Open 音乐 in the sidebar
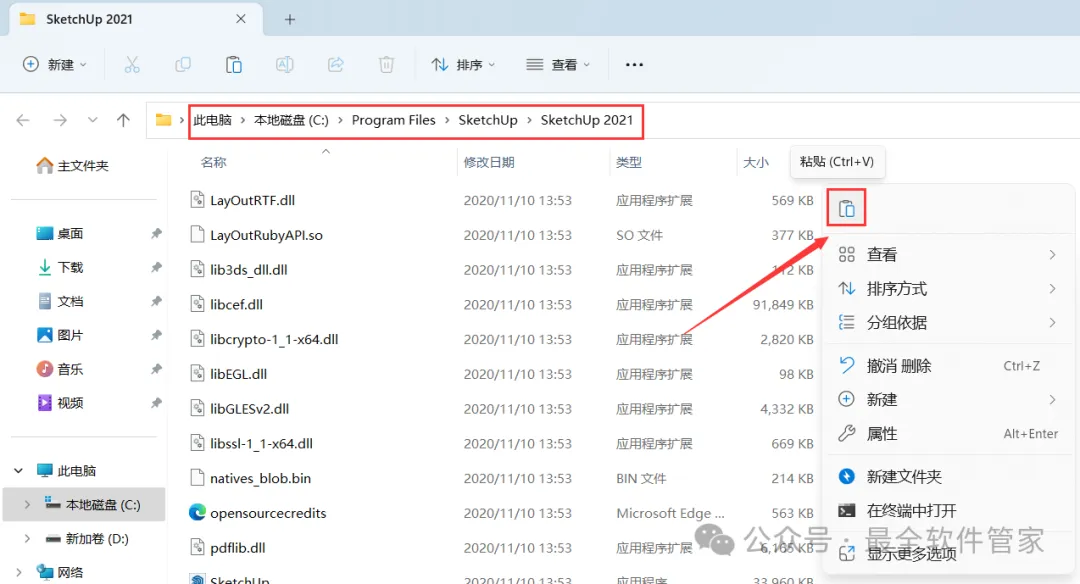 point(60,368)
